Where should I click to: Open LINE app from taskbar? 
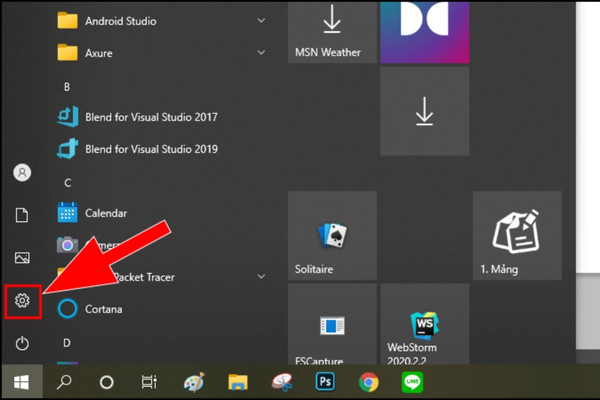[x=412, y=382]
